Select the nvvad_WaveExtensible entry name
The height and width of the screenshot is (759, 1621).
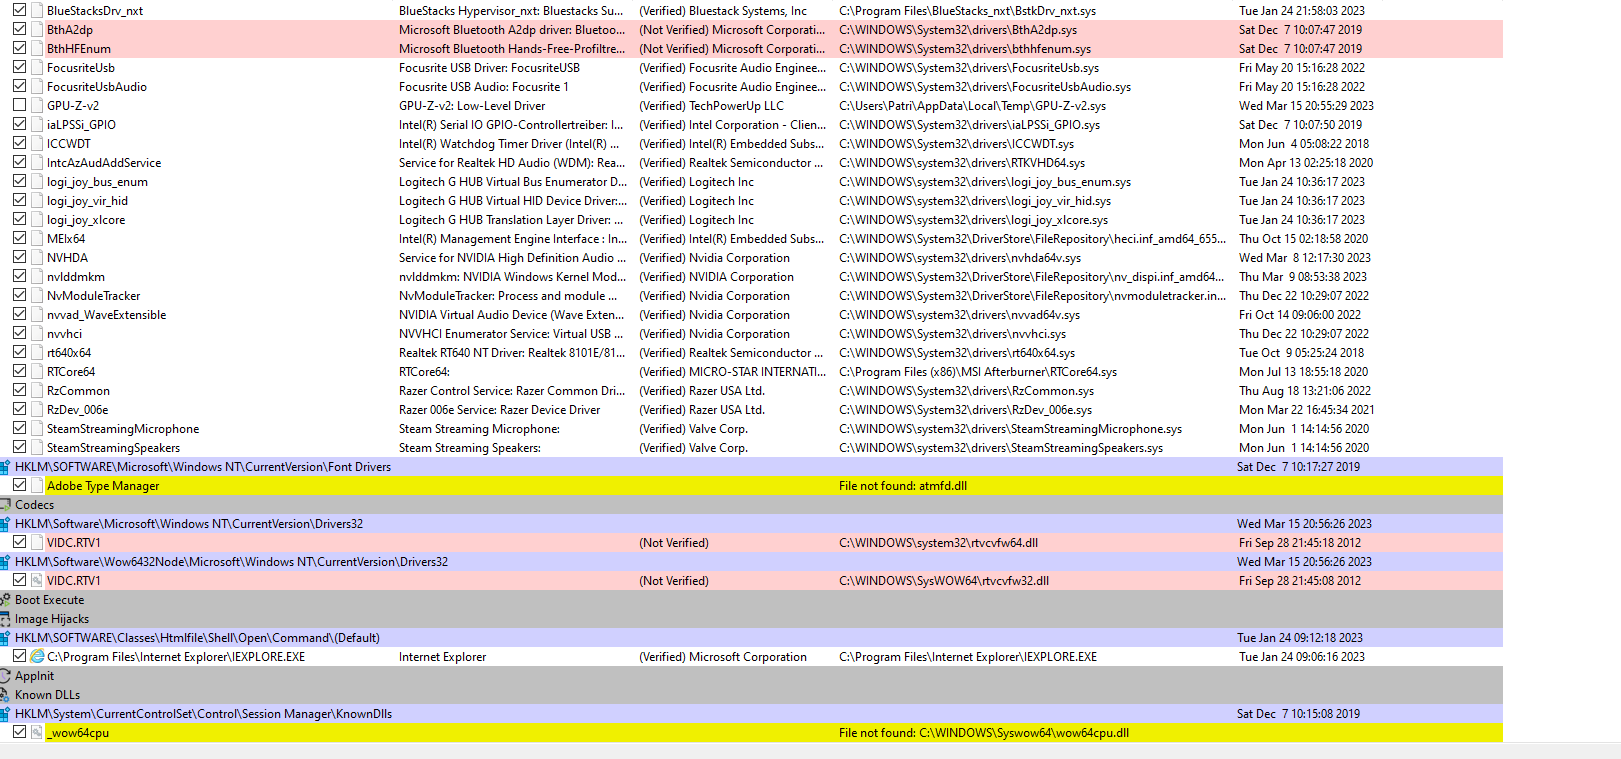(x=107, y=315)
